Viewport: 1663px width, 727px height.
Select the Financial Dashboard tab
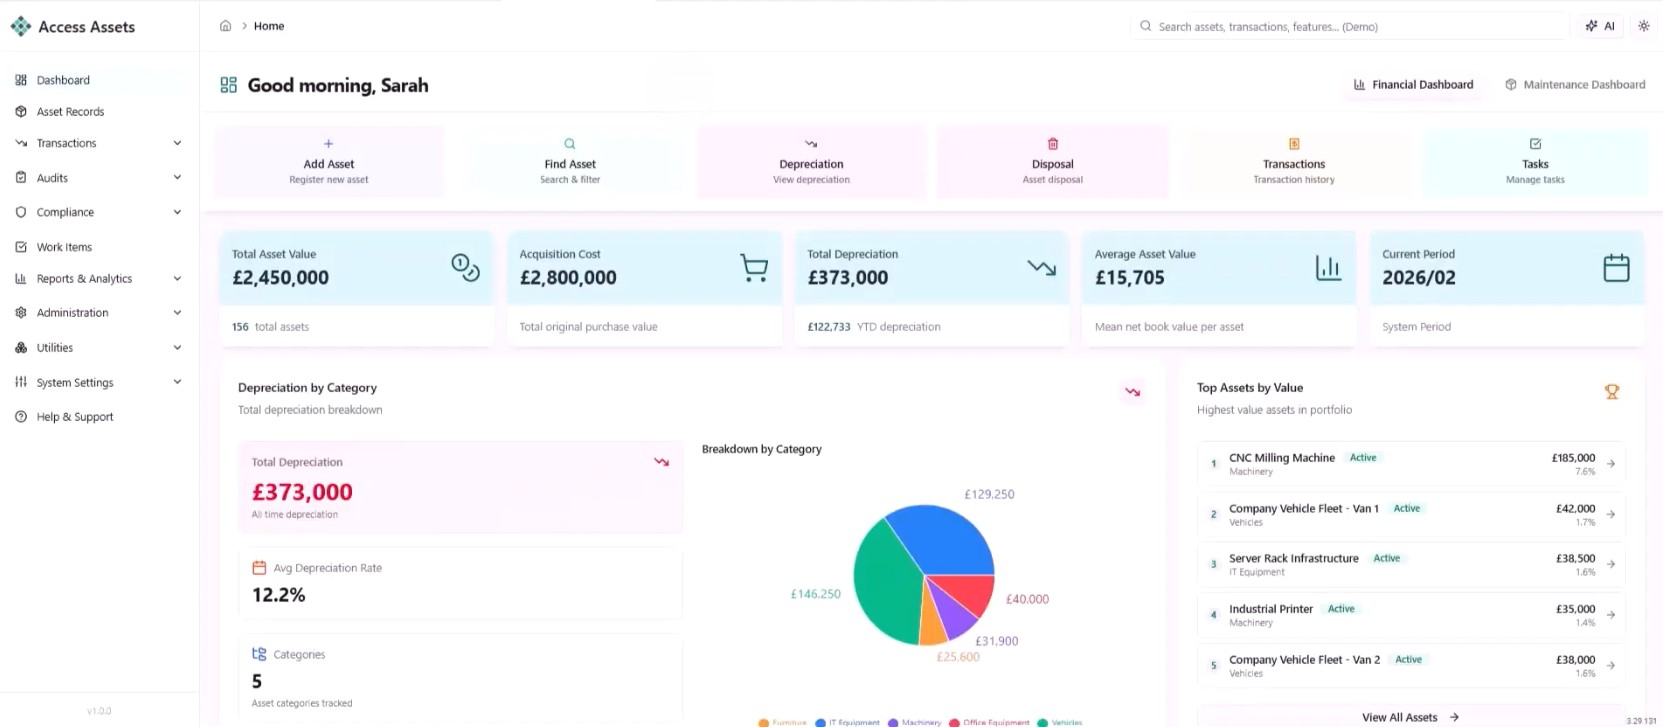1413,85
